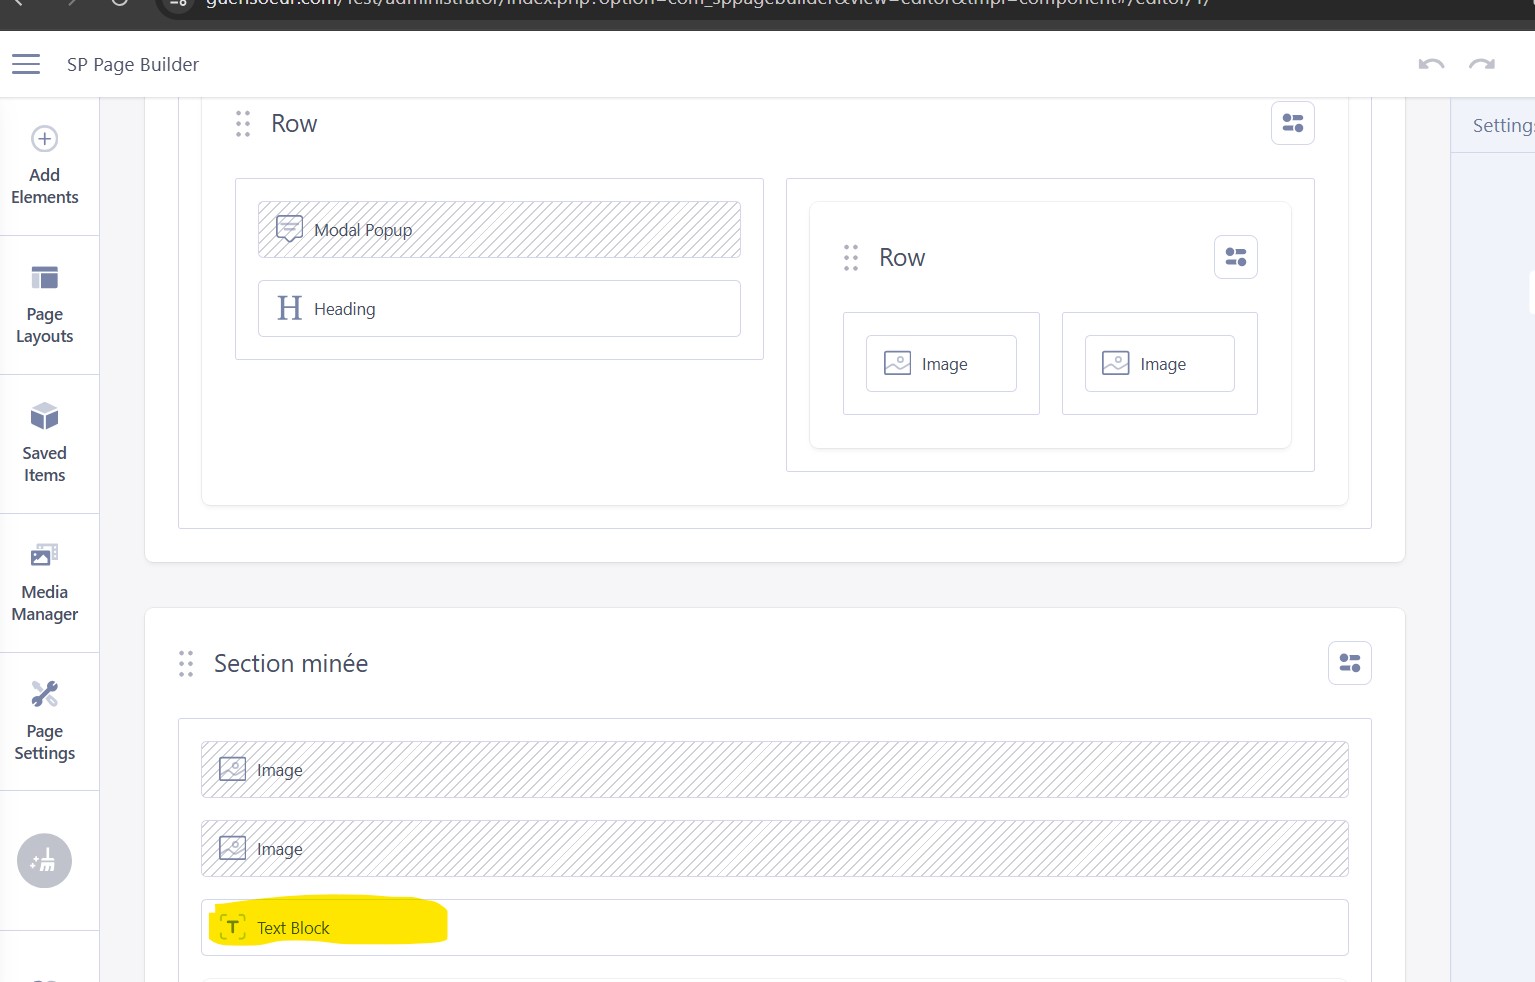The height and width of the screenshot is (982, 1535).
Task: Select the Modal Popup addon
Action: pyautogui.click(x=499, y=230)
